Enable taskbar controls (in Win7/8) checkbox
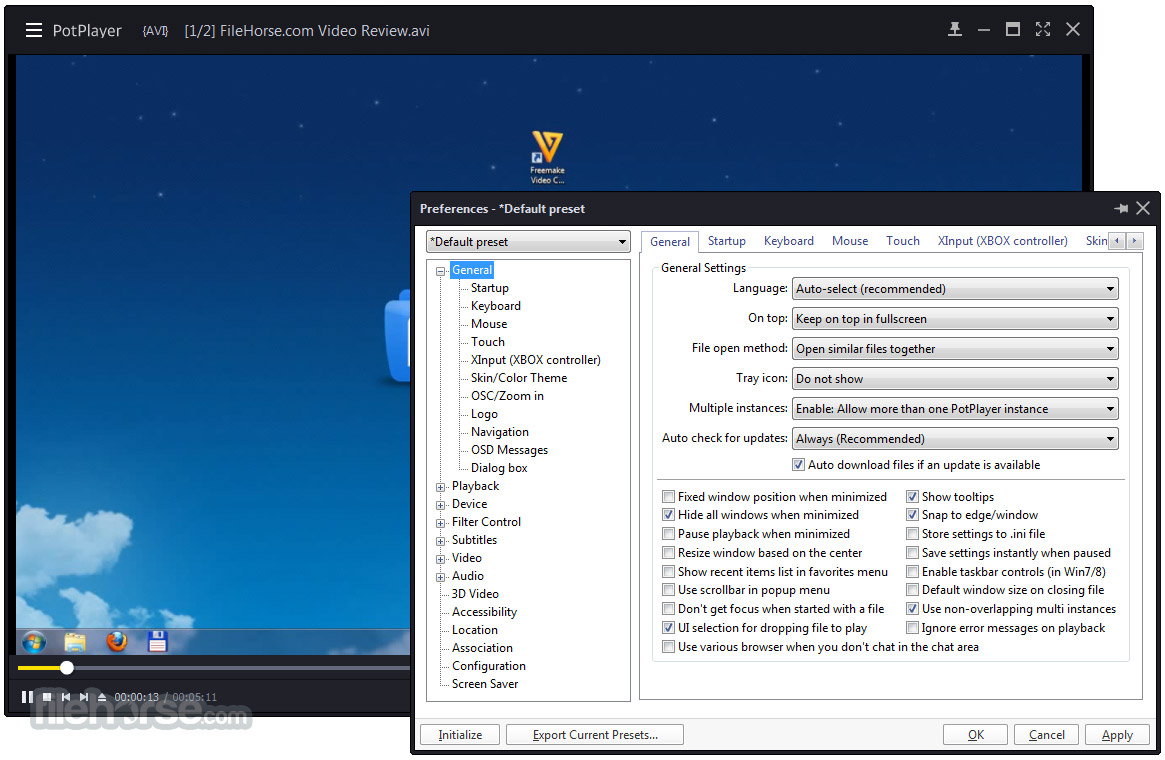Screen dimensions: 1165x760 click(912, 572)
